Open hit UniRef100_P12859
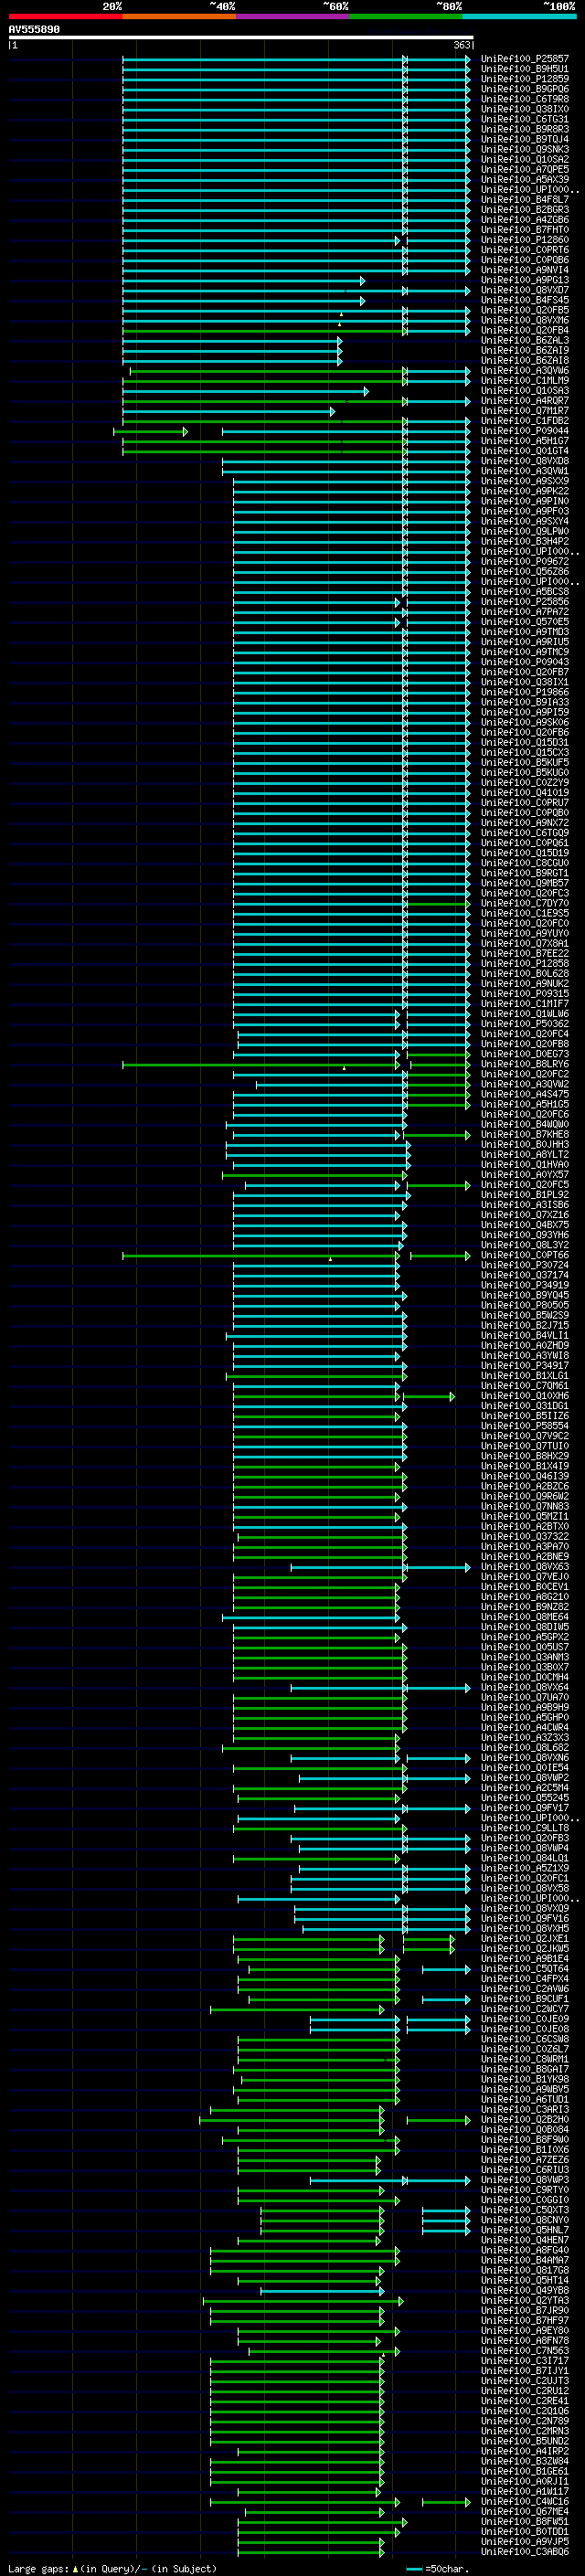Image resolution: width=585 pixels, height=2576 pixels. coord(525,79)
